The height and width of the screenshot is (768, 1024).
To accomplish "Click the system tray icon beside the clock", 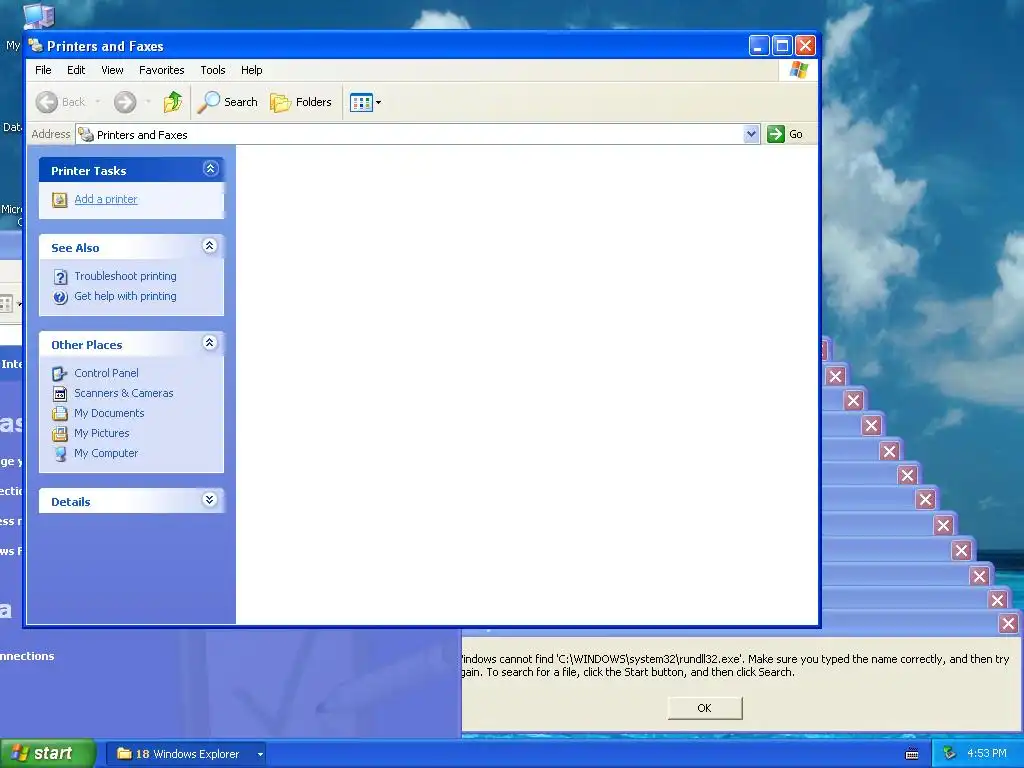I will pos(949,754).
